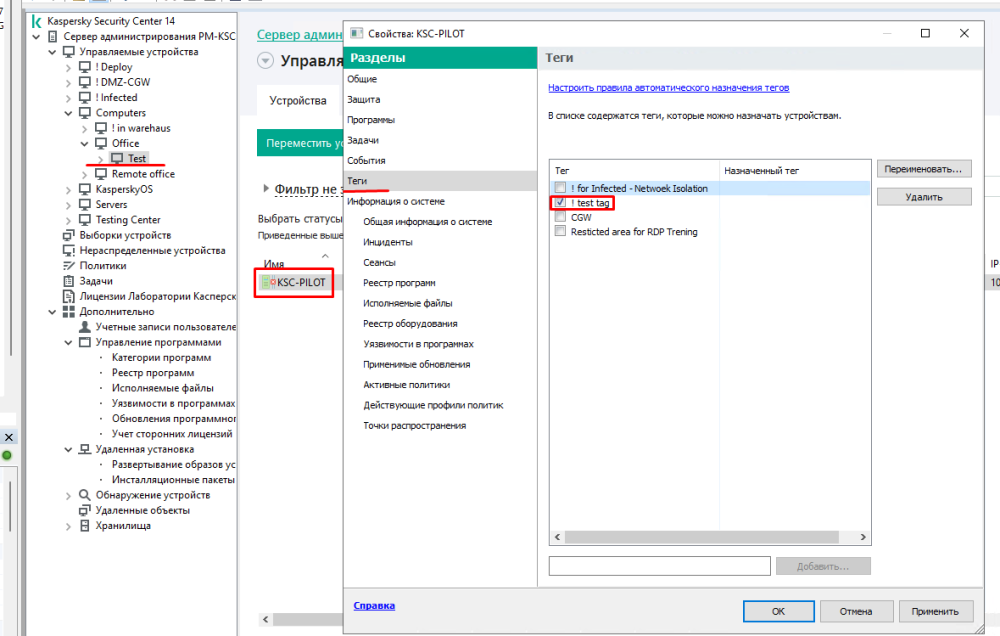Click the monitor icon beside ! Deploy
Screen dimensions: 1000x636
pyautogui.click(x=85, y=67)
